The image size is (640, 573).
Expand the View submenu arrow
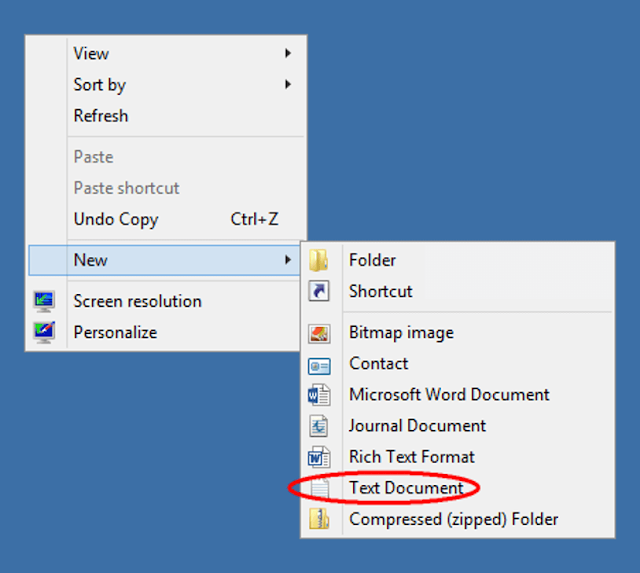point(288,53)
